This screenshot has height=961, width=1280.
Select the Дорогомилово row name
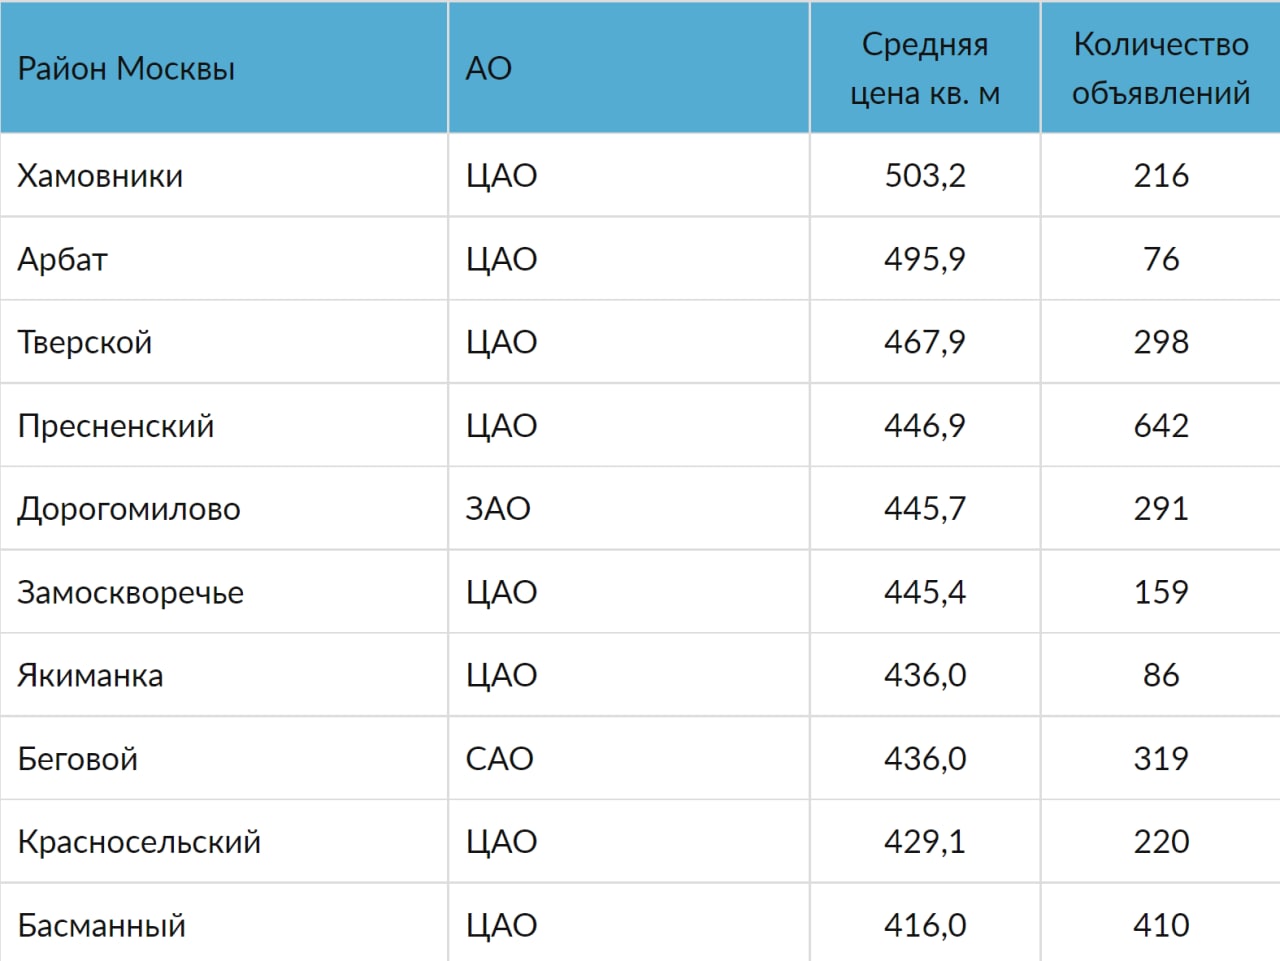coord(129,509)
